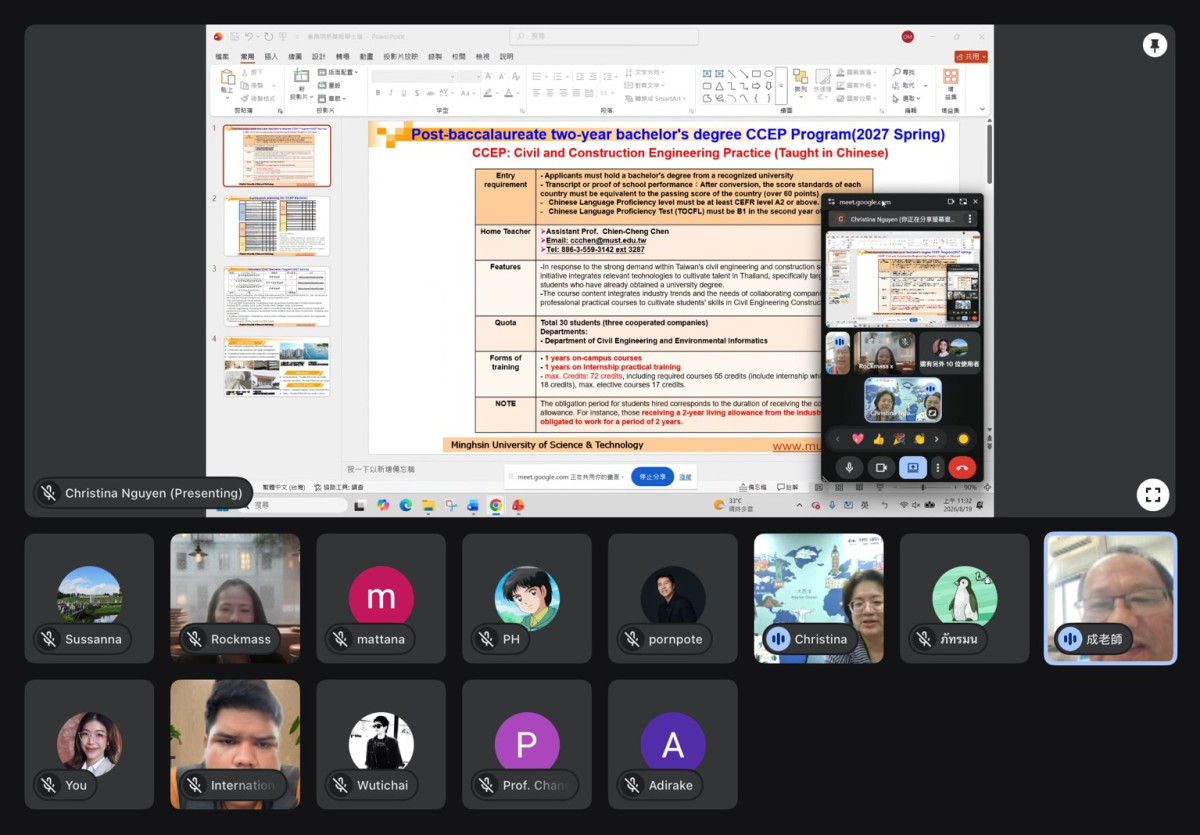
Task: Toggle Strikethrough in PowerPoint ribbon
Action: tap(431, 93)
